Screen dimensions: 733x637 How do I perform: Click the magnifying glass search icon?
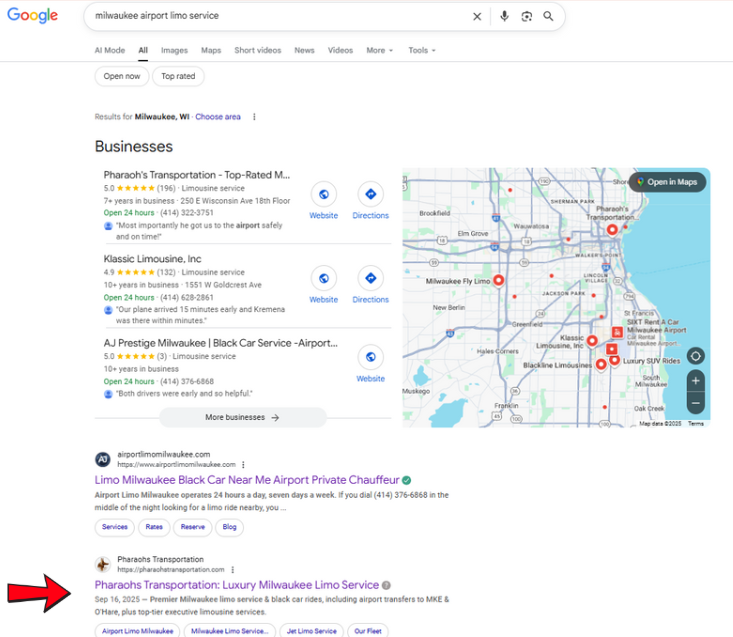[548, 17]
